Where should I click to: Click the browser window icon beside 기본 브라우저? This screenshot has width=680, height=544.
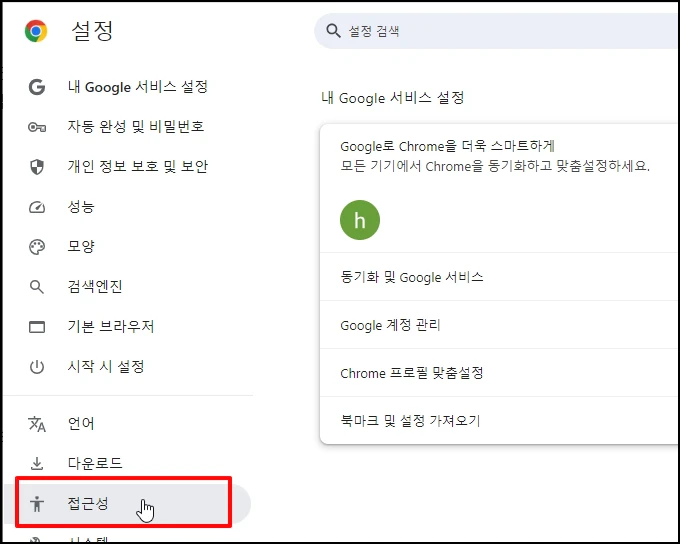tap(37, 327)
